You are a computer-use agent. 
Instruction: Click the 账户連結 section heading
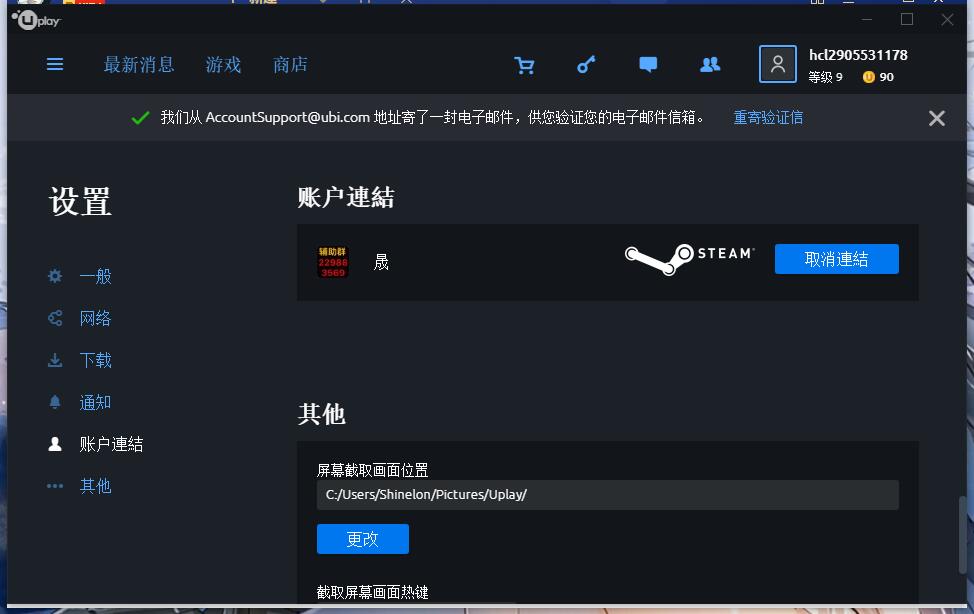(x=345, y=198)
